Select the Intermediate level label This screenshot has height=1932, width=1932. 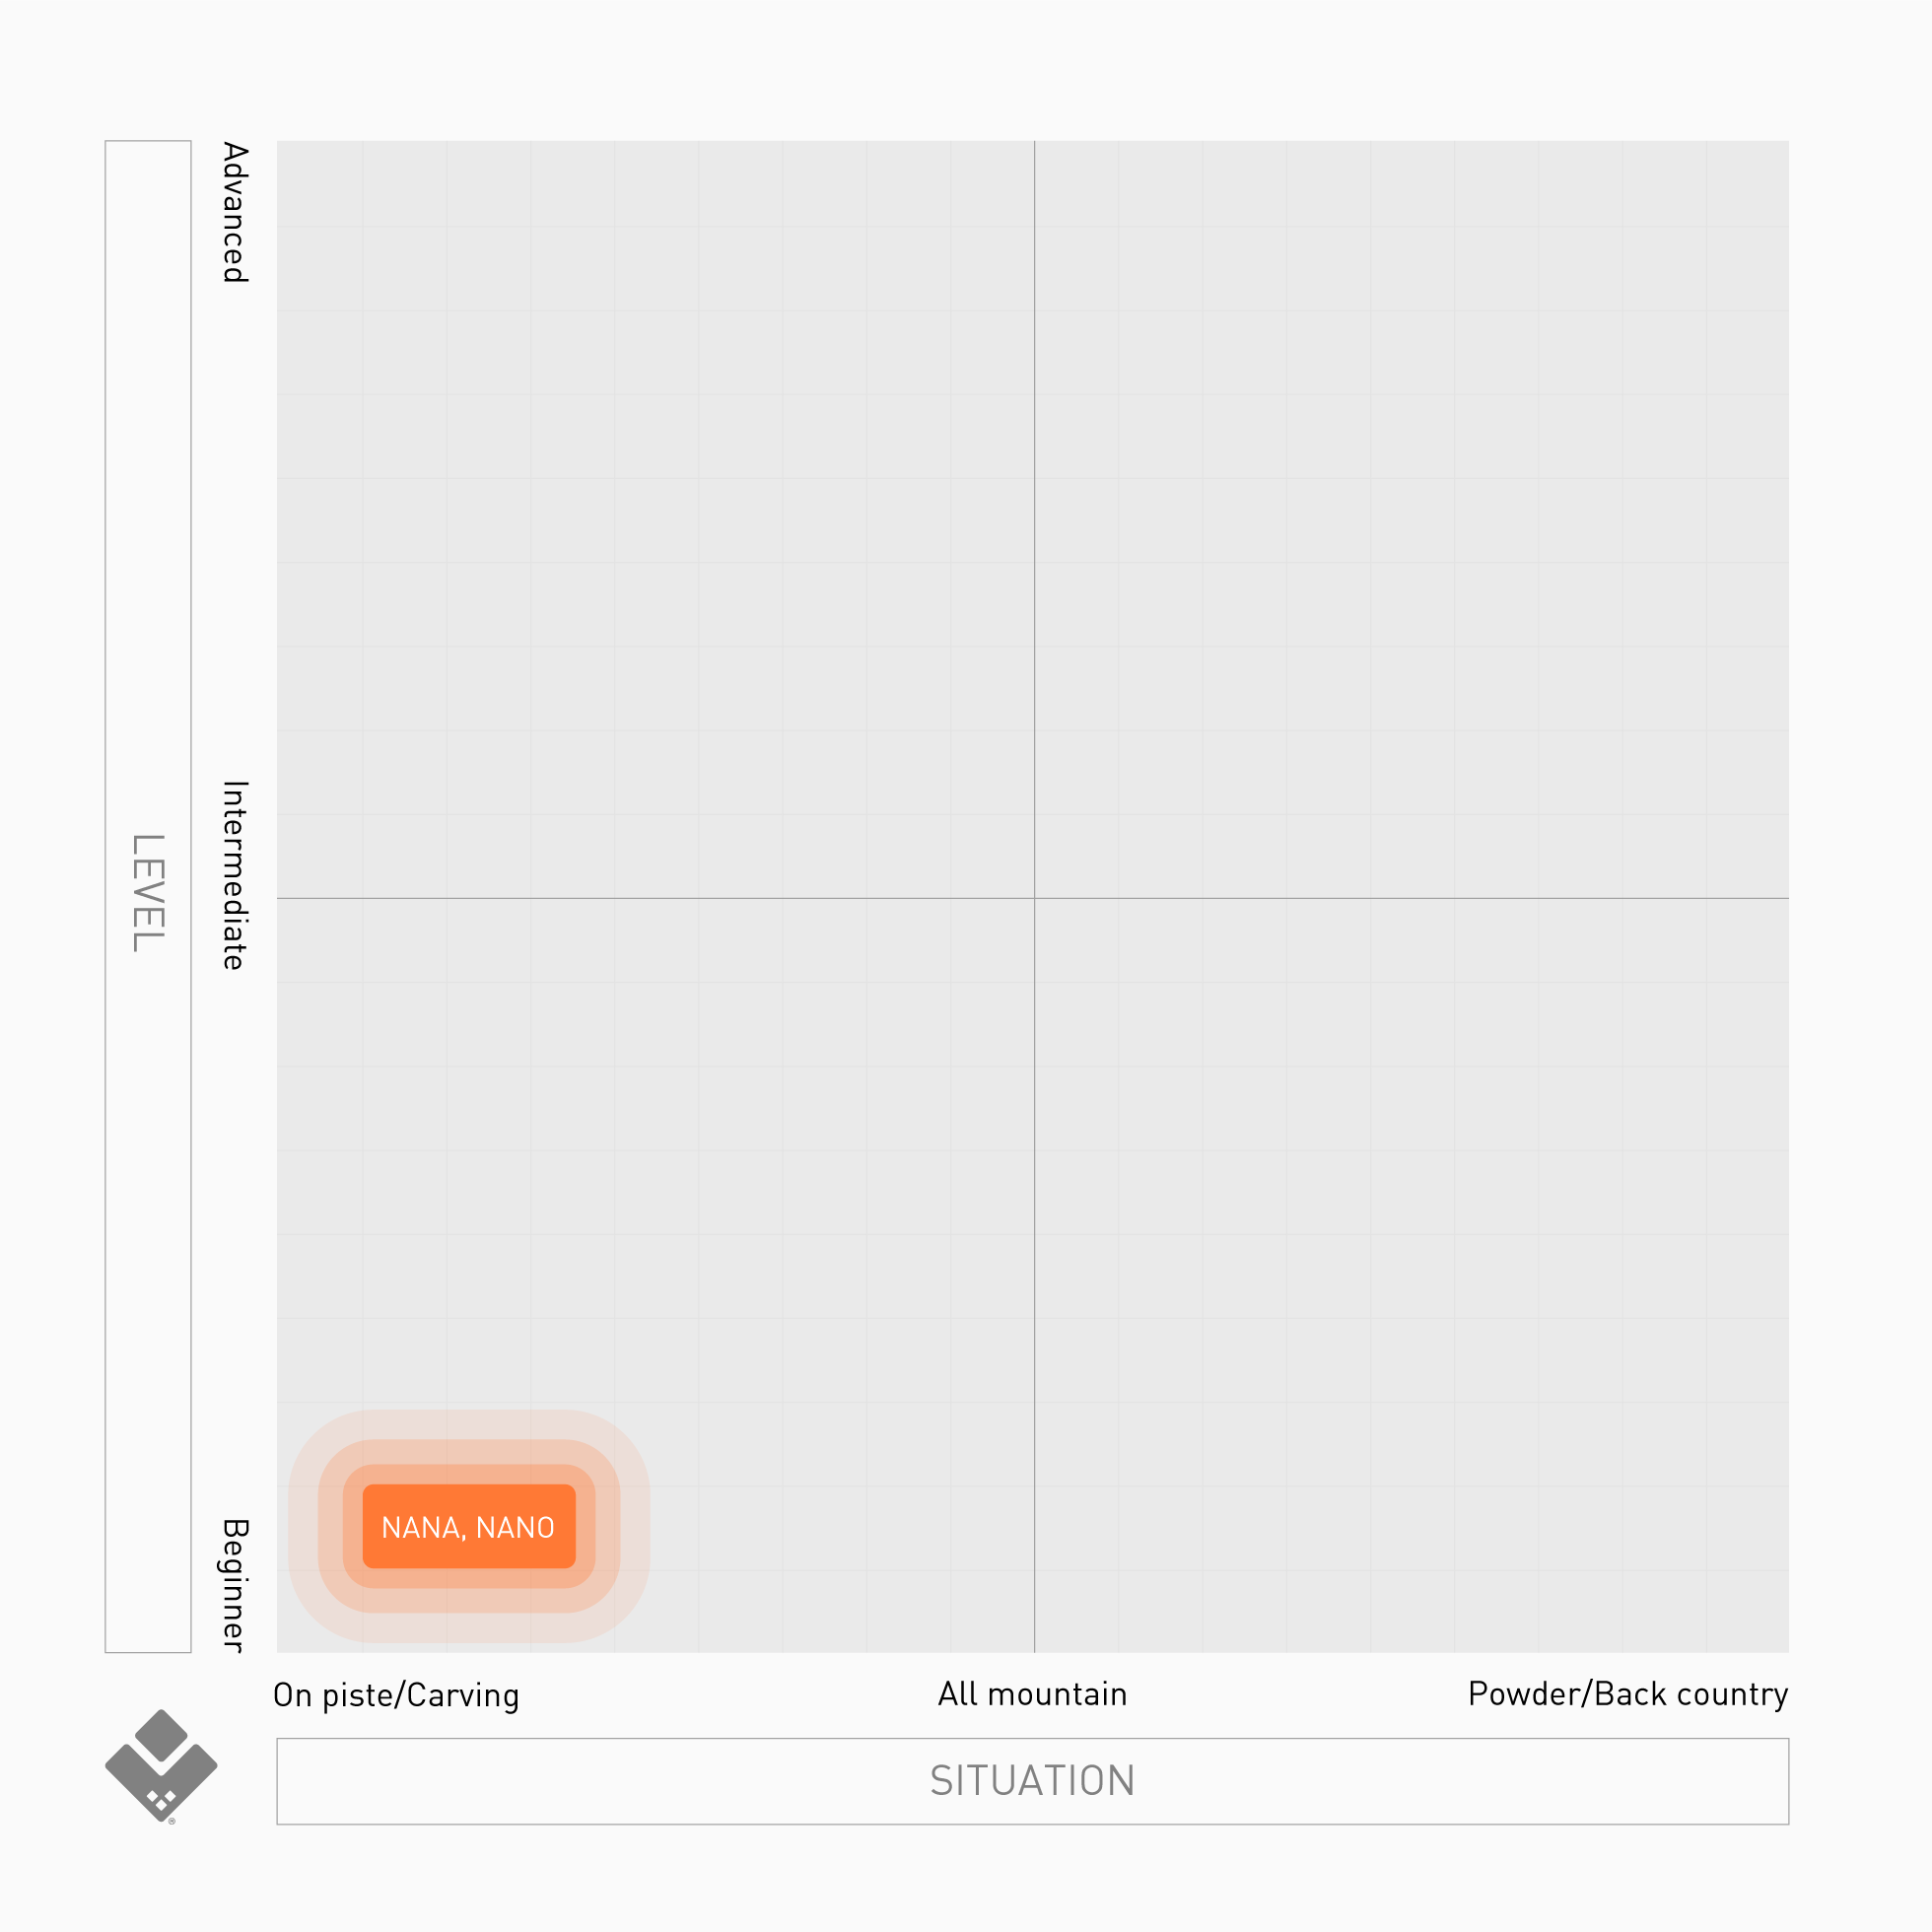pyautogui.click(x=234, y=875)
